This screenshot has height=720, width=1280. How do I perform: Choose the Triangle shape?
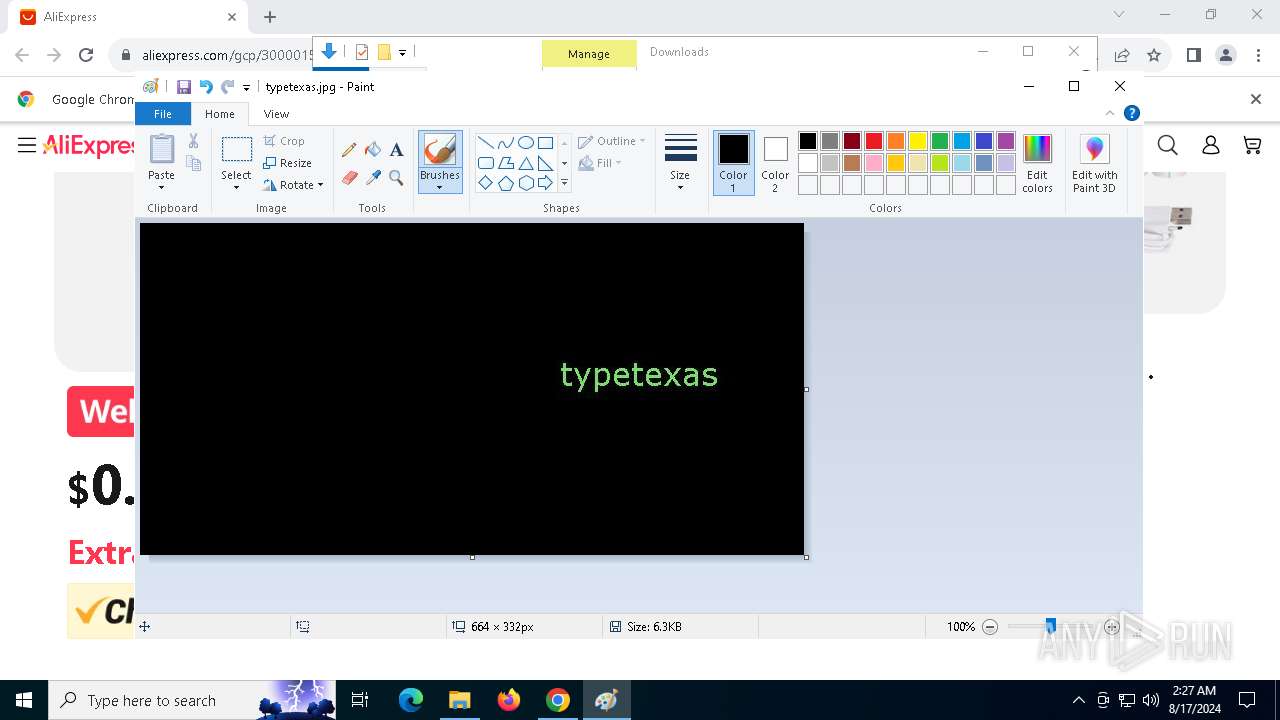pos(525,163)
